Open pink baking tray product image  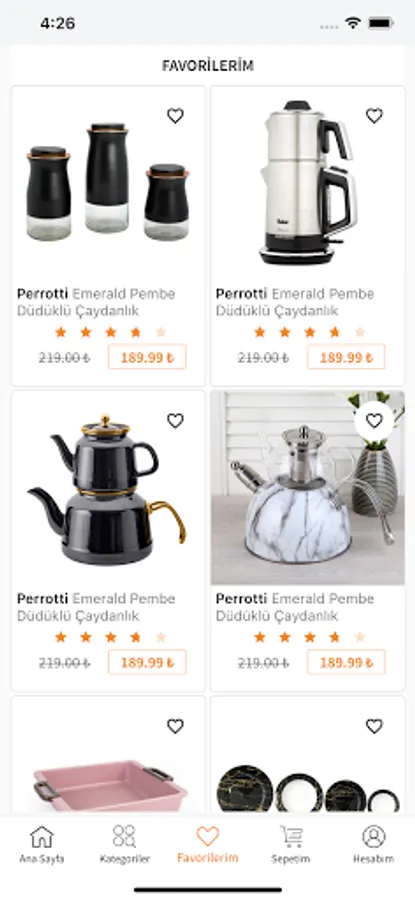[110, 786]
